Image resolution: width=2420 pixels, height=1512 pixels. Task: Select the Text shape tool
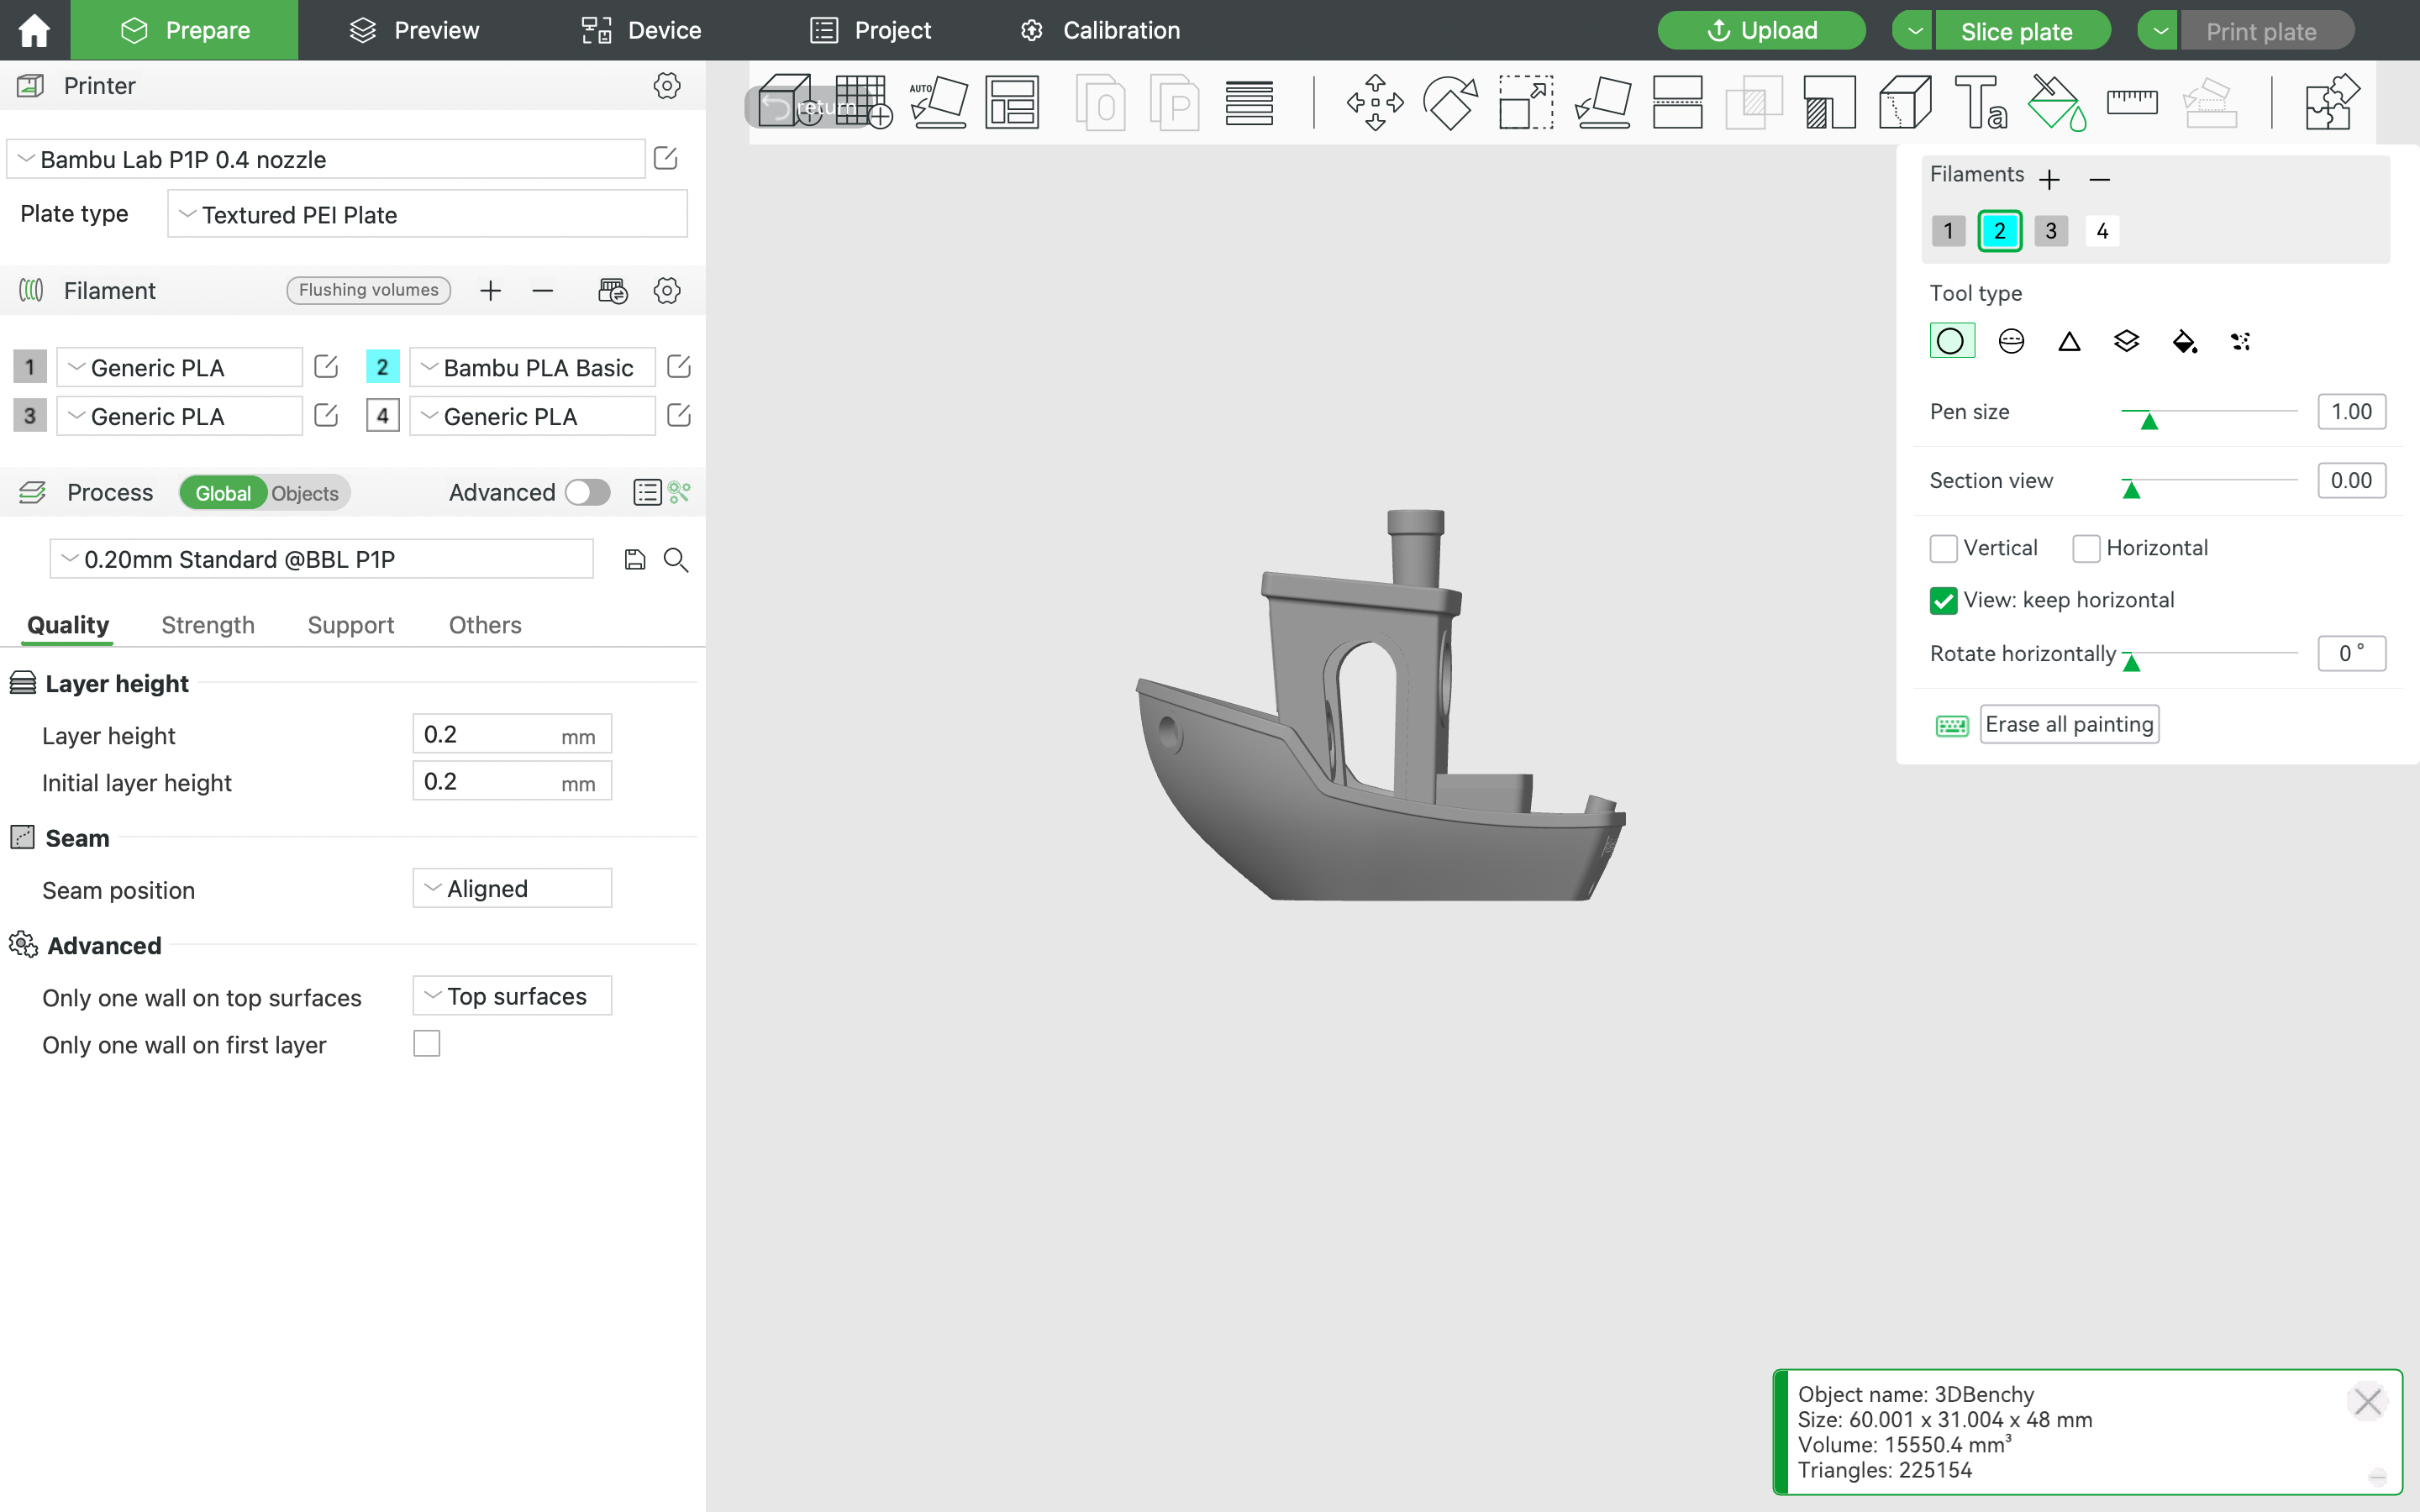click(x=1980, y=102)
